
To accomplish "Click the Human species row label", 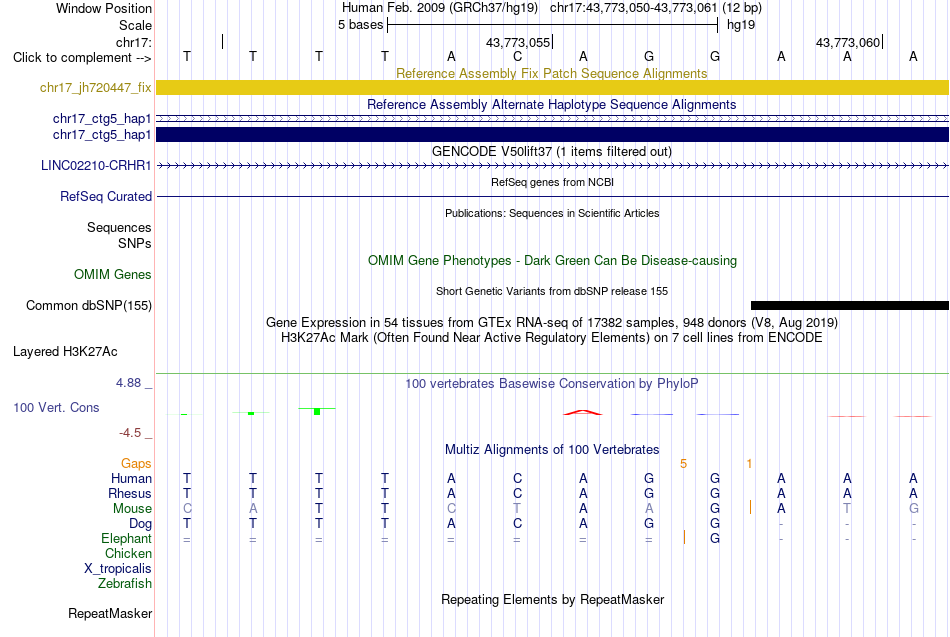I will click(131, 479).
